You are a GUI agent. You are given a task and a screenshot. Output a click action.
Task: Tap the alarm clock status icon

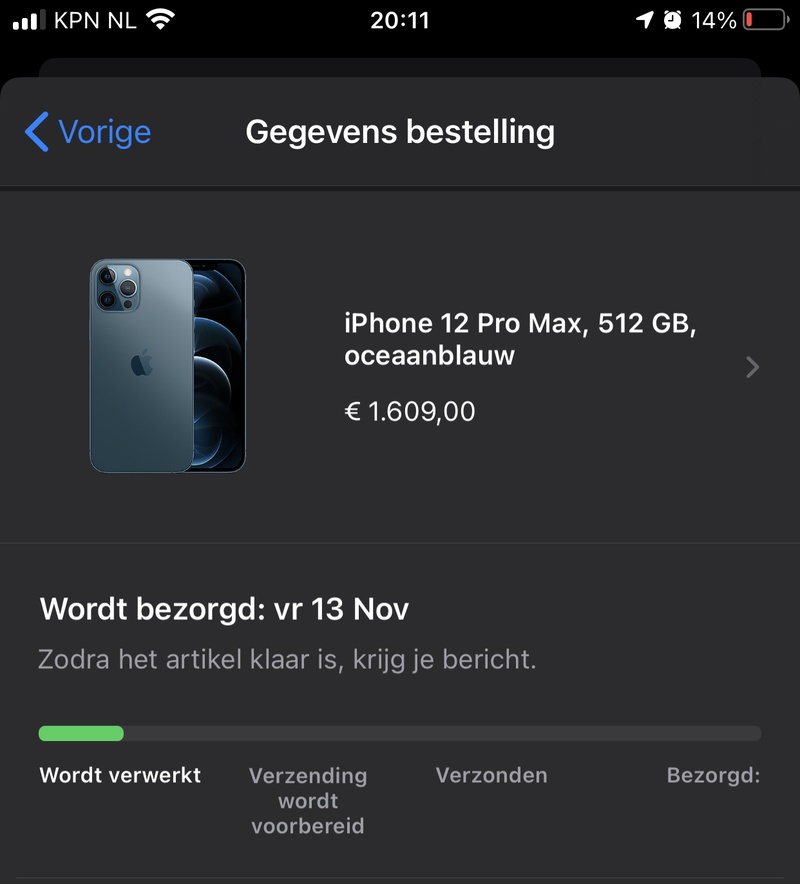pos(672,20)
